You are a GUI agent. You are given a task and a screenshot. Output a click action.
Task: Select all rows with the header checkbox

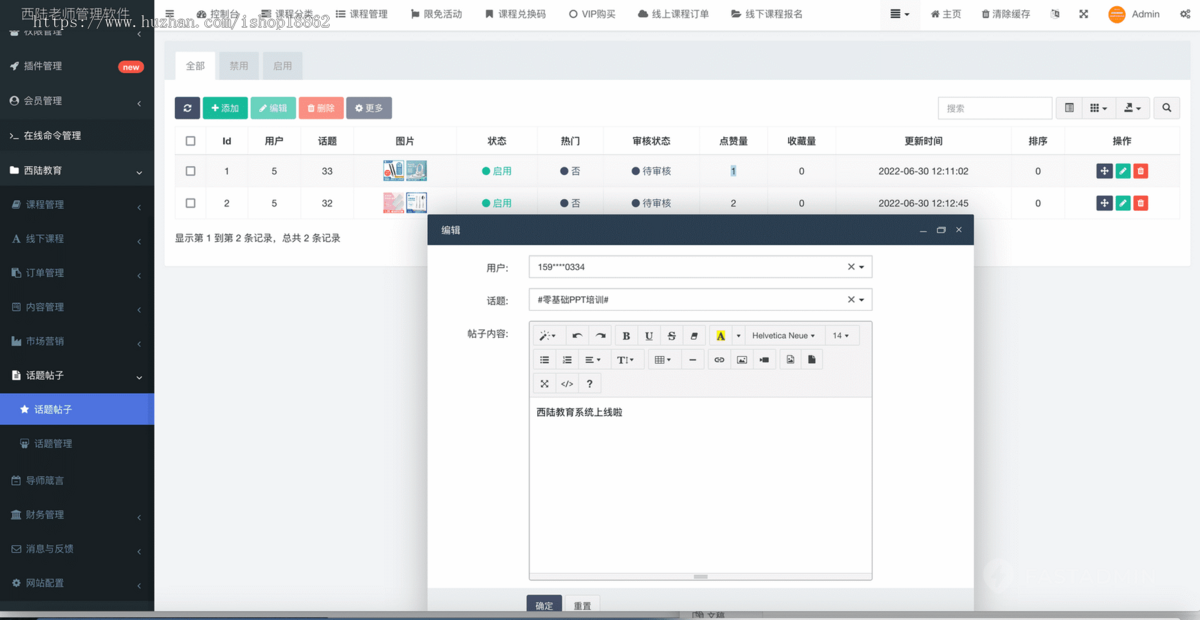pyautogui.click(x=191, y=140)
